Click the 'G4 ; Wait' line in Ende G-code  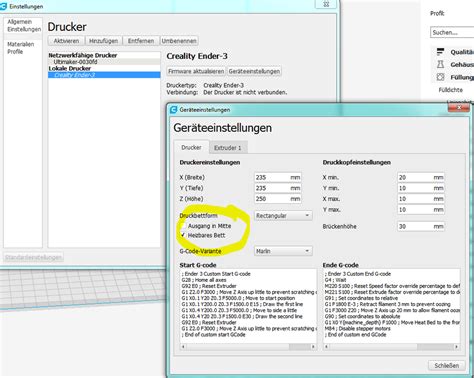[x=335, y=280]
